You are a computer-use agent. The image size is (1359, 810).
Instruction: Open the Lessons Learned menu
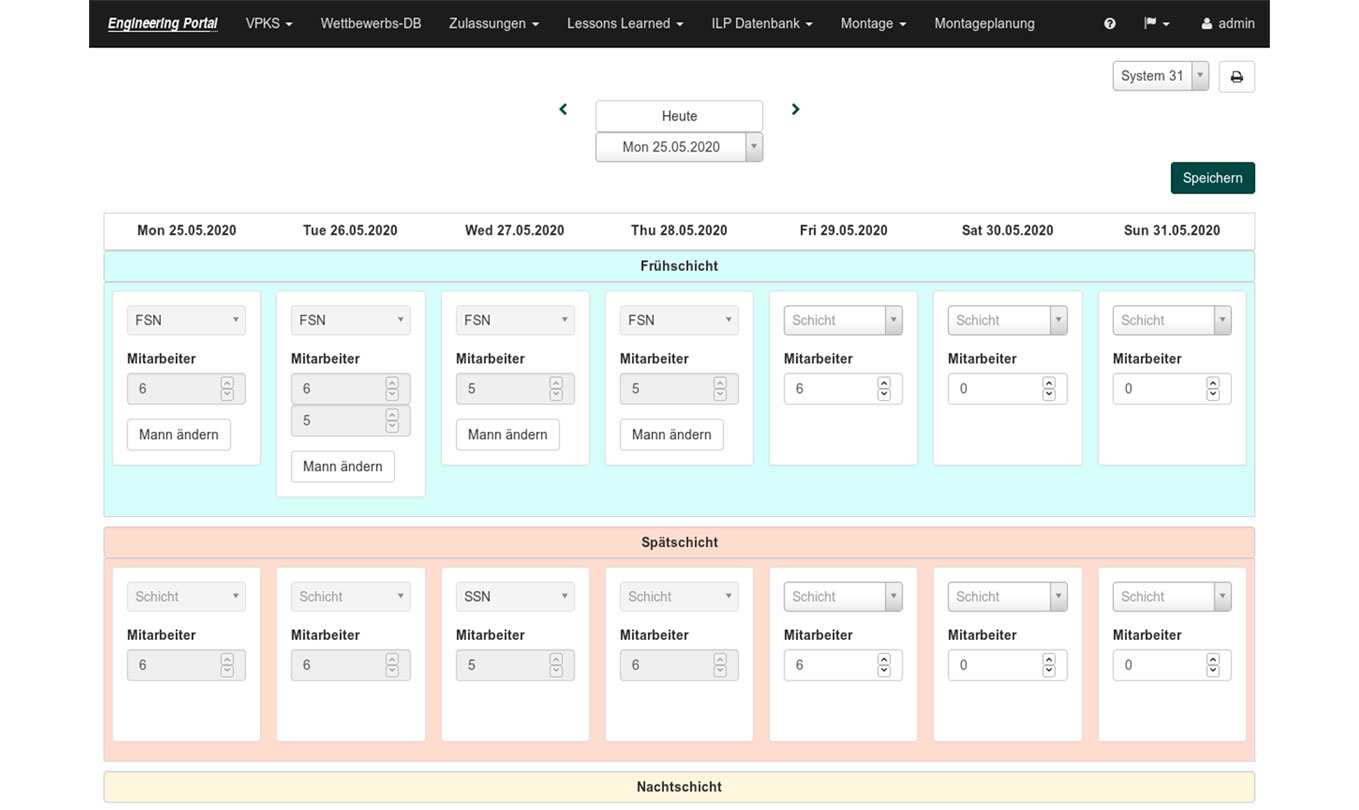[x=624, y=24]
